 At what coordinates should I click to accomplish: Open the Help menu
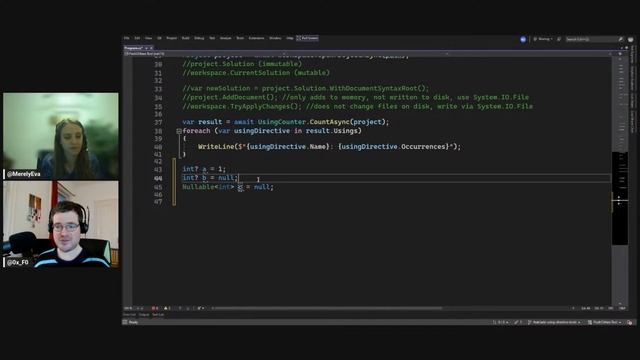(x=290, y=38)
